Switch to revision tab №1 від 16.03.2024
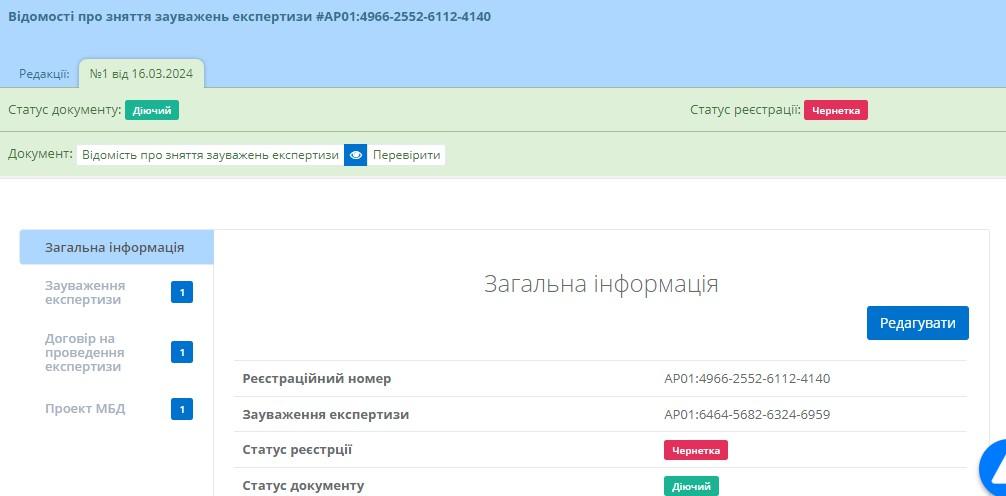The width and height of the screenshot is (1006, 496). 141,73
